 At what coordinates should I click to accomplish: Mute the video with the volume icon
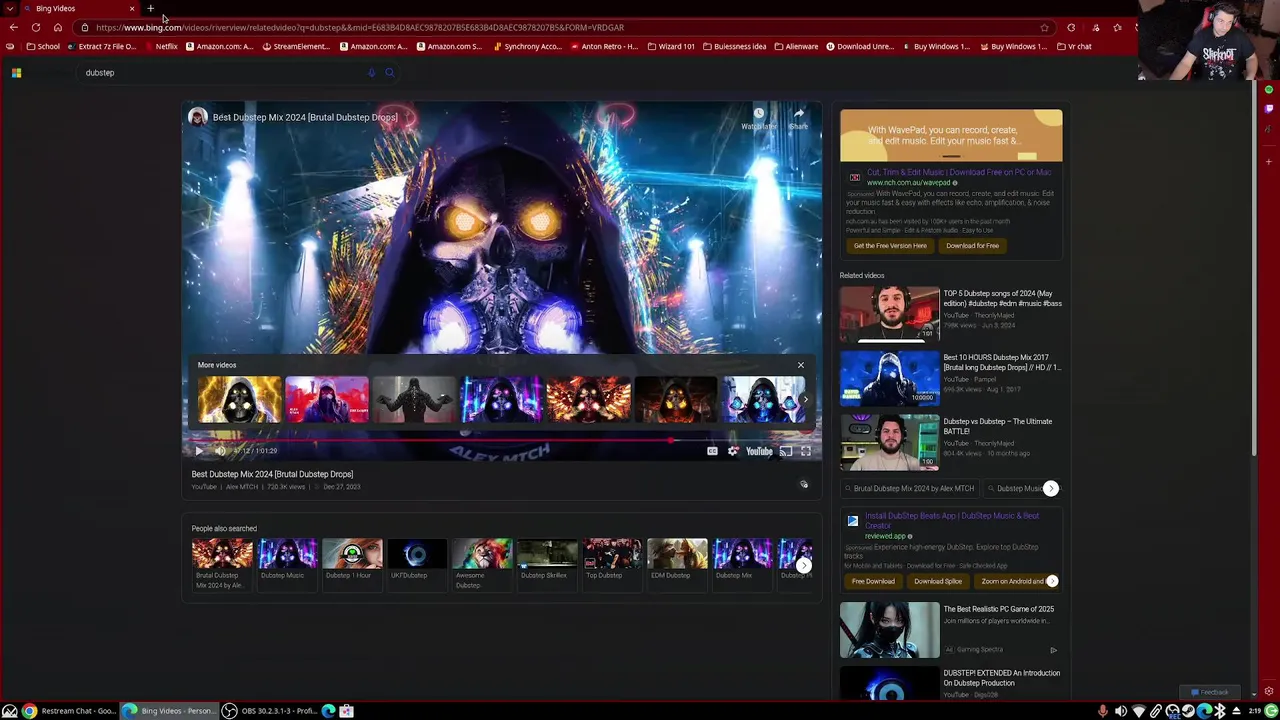pyautogui.click(x=220, y=451)
